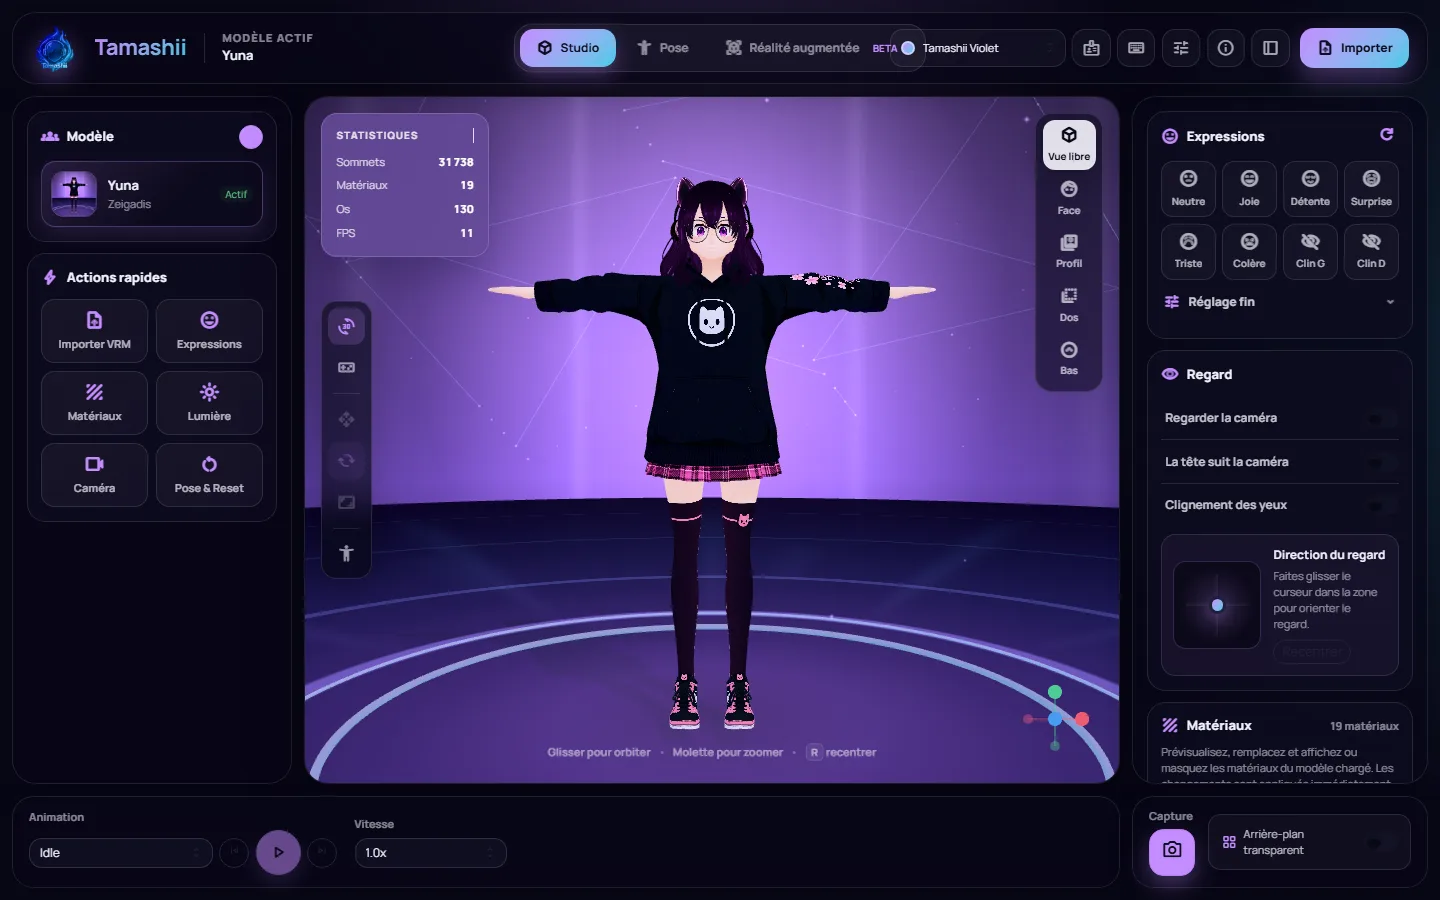The image size is (1440, 900).
Task: Click the Pose & Reset quick action
Action: click(x=209, y=475)
